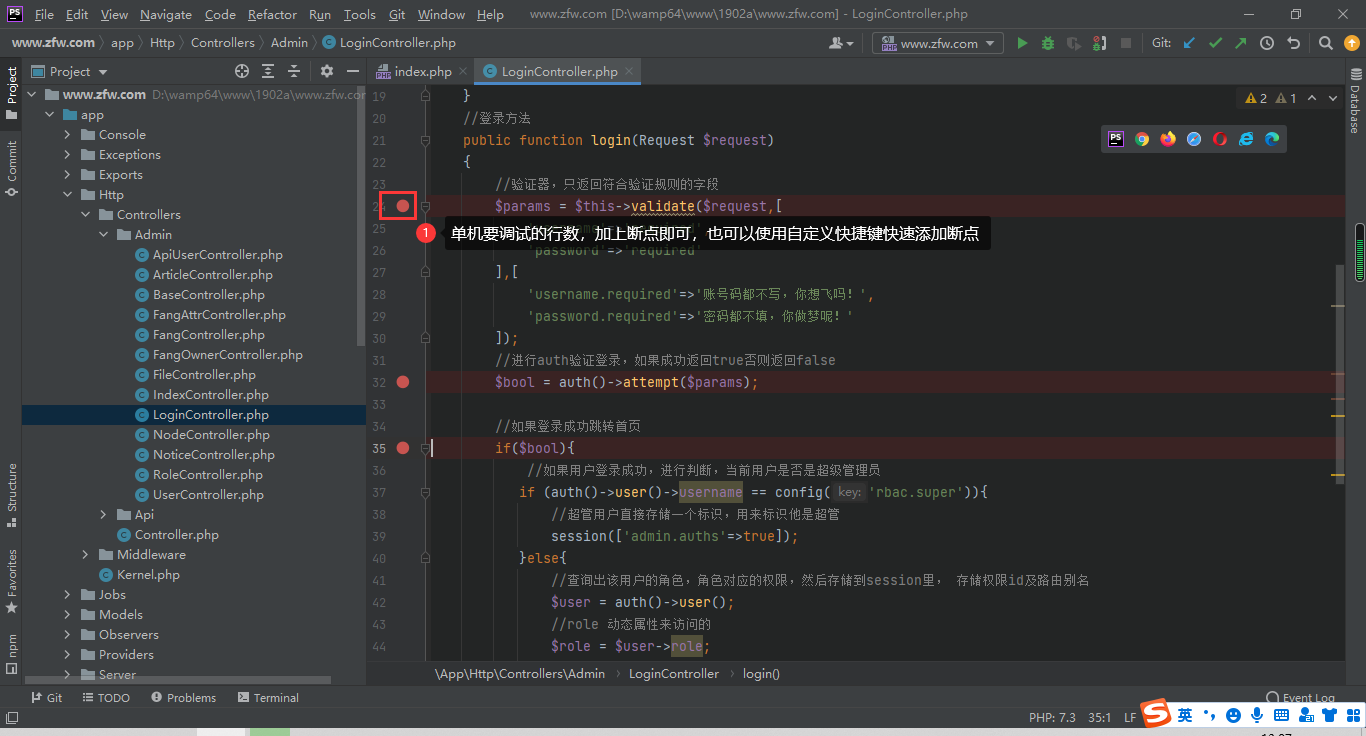Image resolution: width=1366 pixels, height=736 pixels.
Task: Fold the inner if block on line 37
Action: 425,492
